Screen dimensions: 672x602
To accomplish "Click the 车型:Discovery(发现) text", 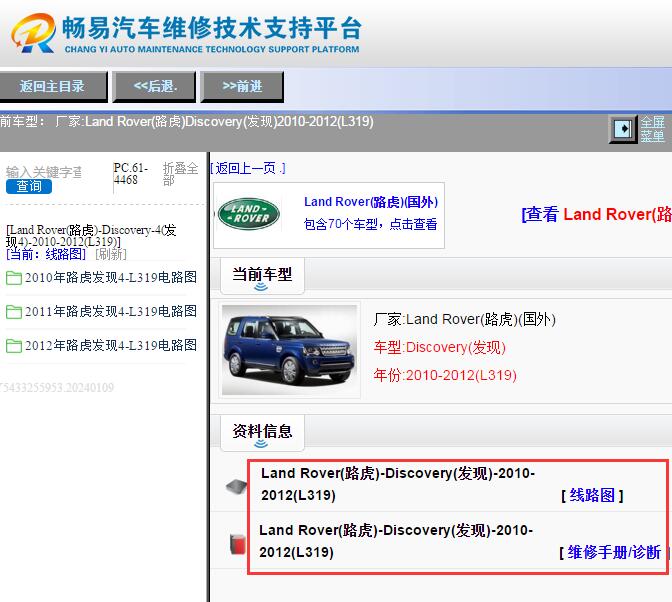I will [x=440, y=347].
